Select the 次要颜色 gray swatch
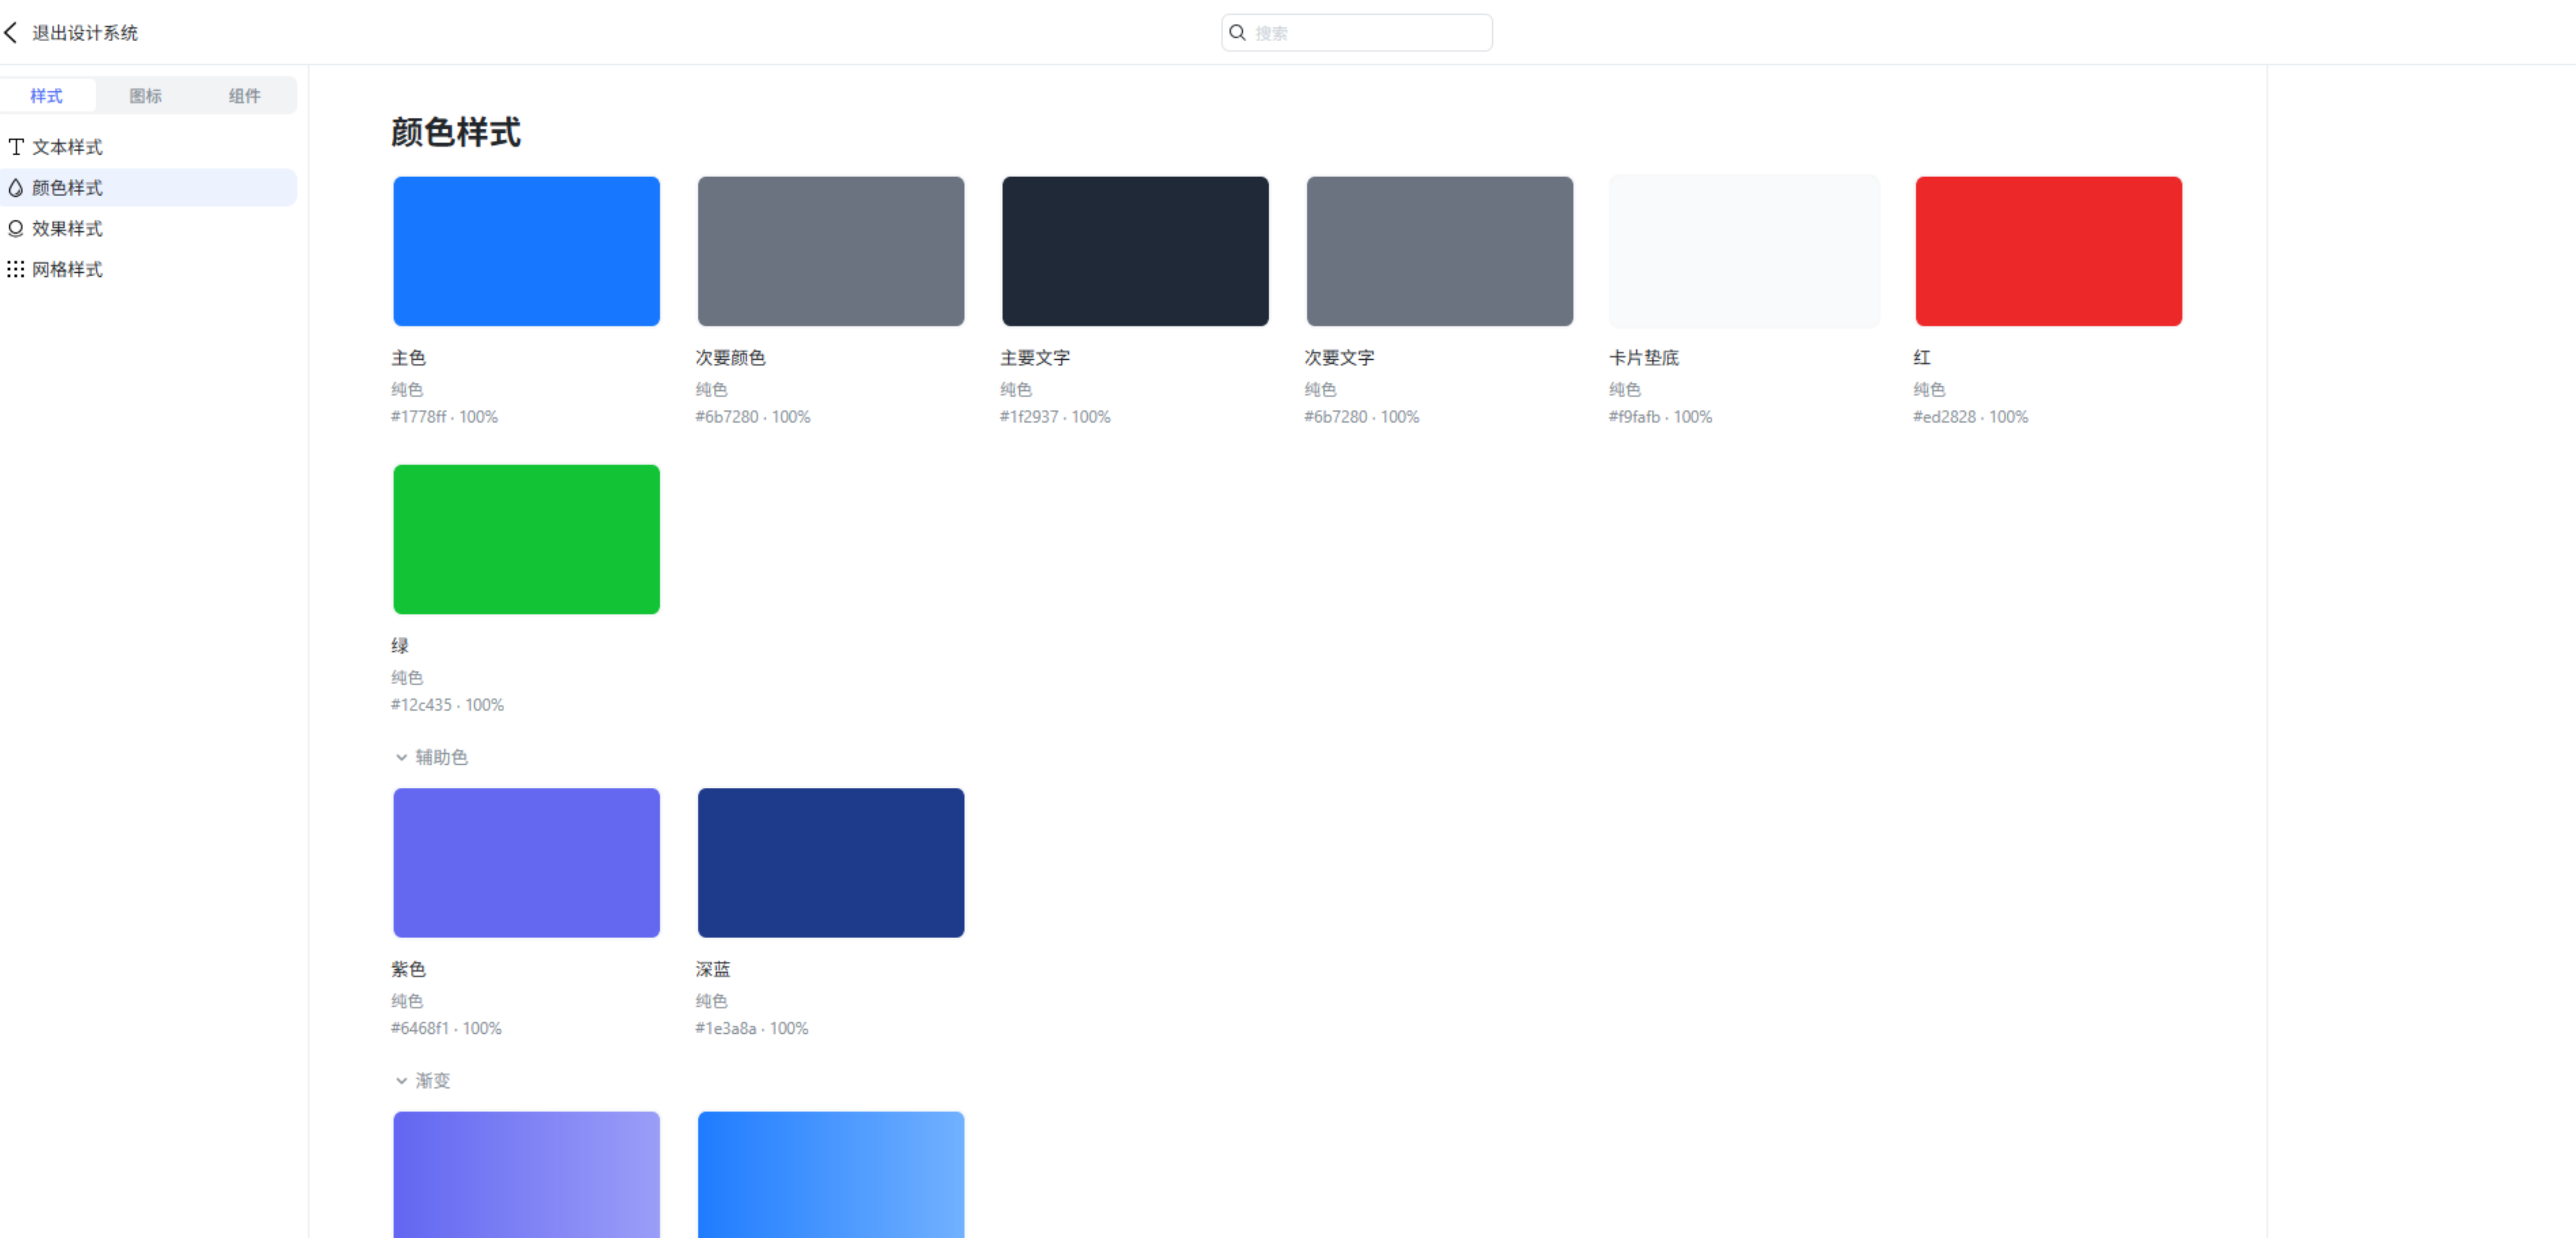 point(831,251)
